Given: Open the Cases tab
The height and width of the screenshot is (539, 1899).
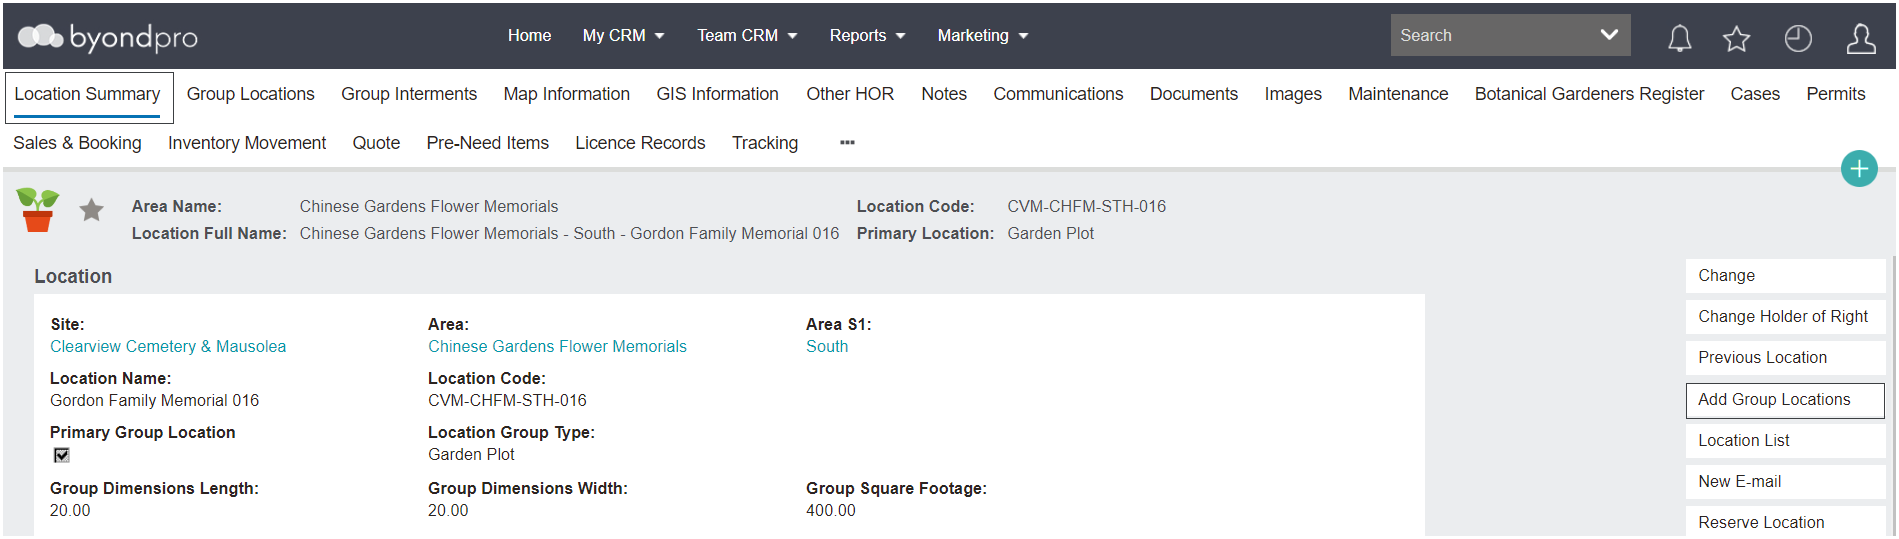Looking at the screenshot, I should [x=1755, y=94].
